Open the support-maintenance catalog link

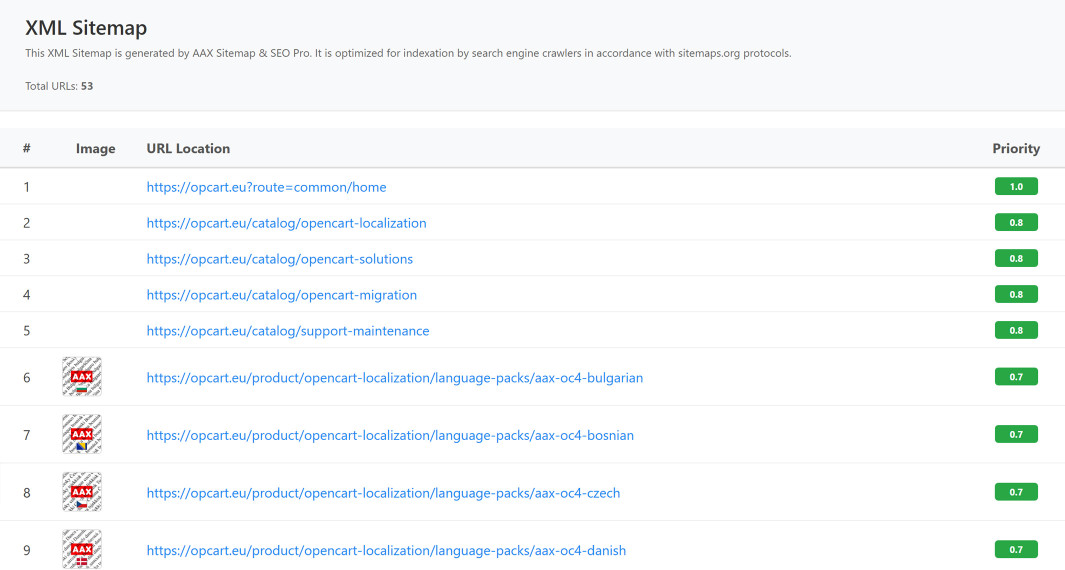click(x=287, y=331)
